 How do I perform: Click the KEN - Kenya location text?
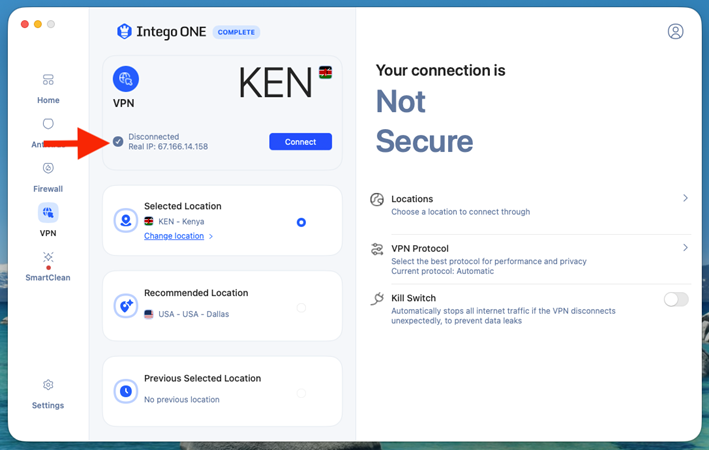pyautogui.click(x=181, y=221)
